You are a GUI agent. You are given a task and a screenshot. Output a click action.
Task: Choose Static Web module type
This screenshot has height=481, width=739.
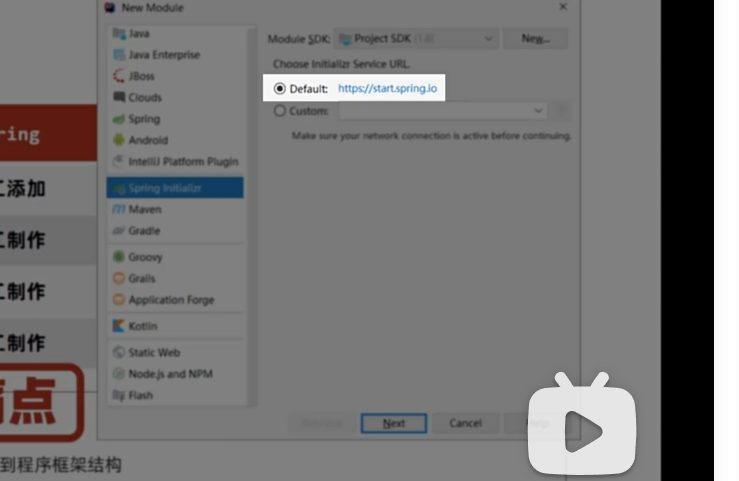[175, 352]
